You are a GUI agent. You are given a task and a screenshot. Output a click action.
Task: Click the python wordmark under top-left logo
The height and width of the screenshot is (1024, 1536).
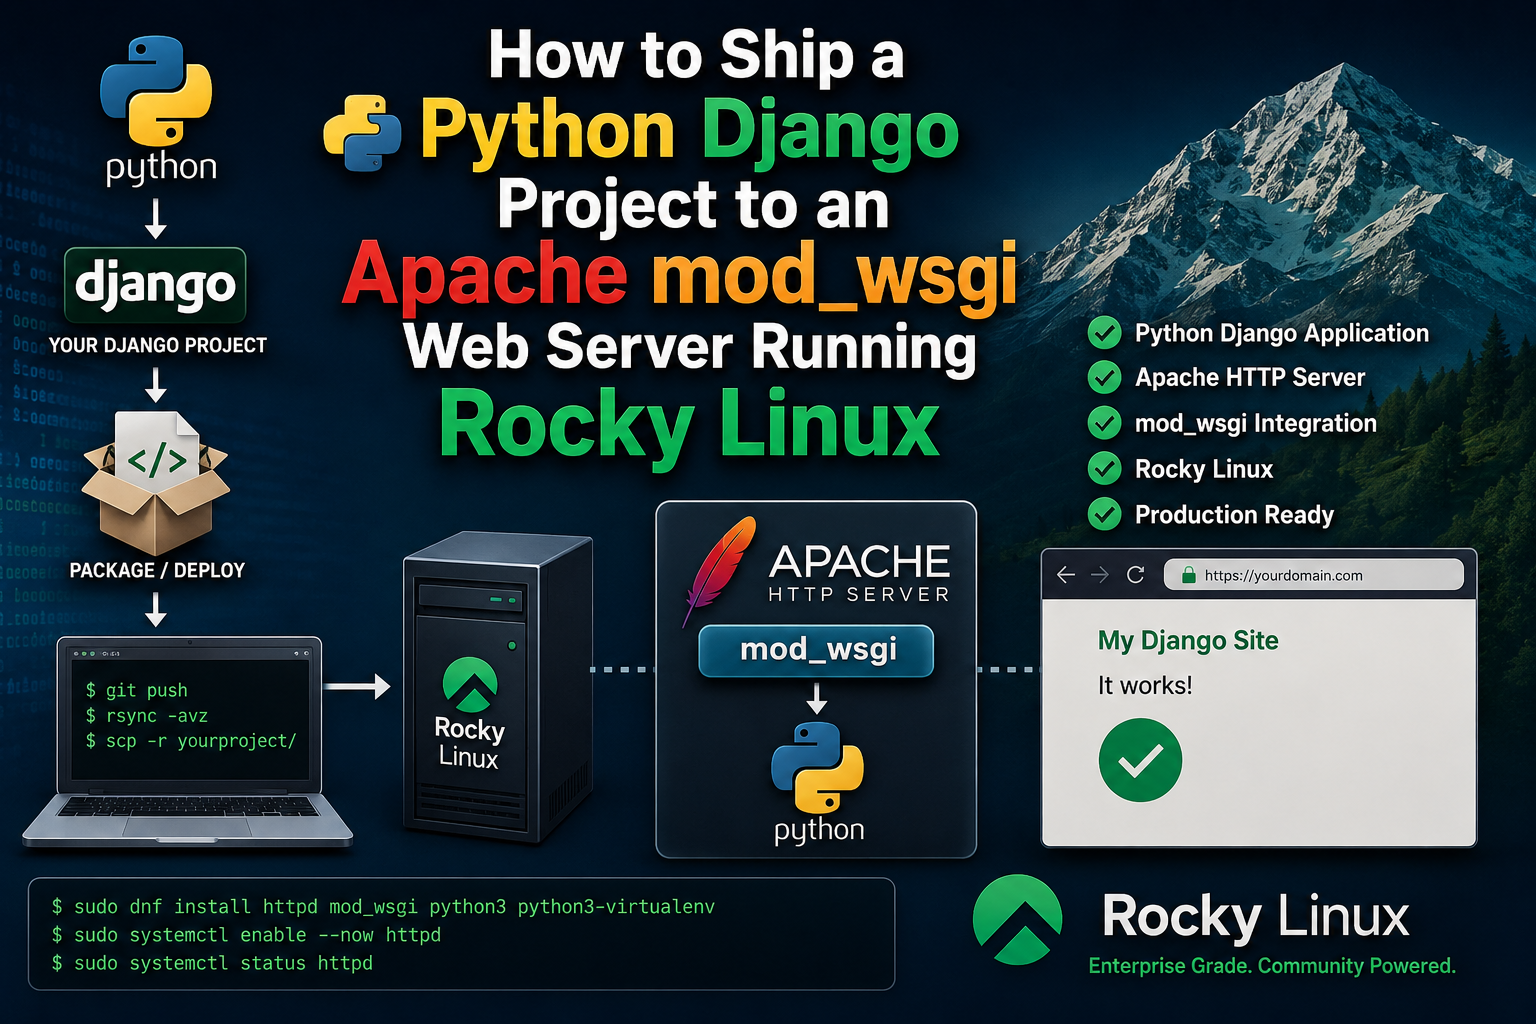point(161,168)
